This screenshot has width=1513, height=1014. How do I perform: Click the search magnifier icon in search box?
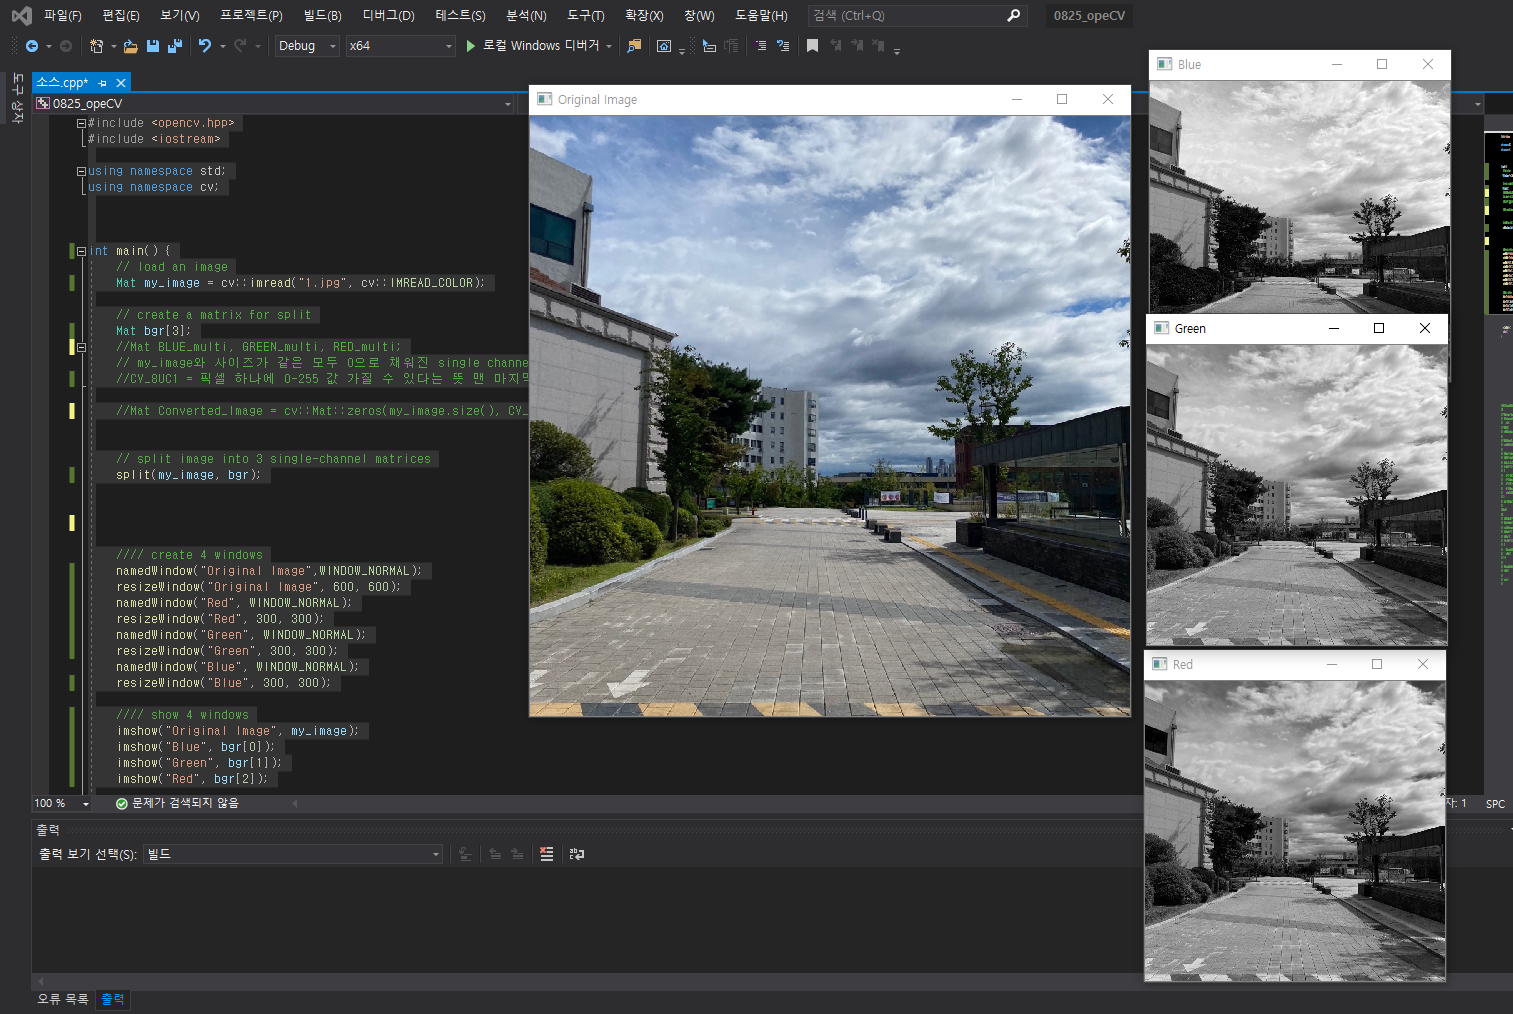(x=1013, y=15)
